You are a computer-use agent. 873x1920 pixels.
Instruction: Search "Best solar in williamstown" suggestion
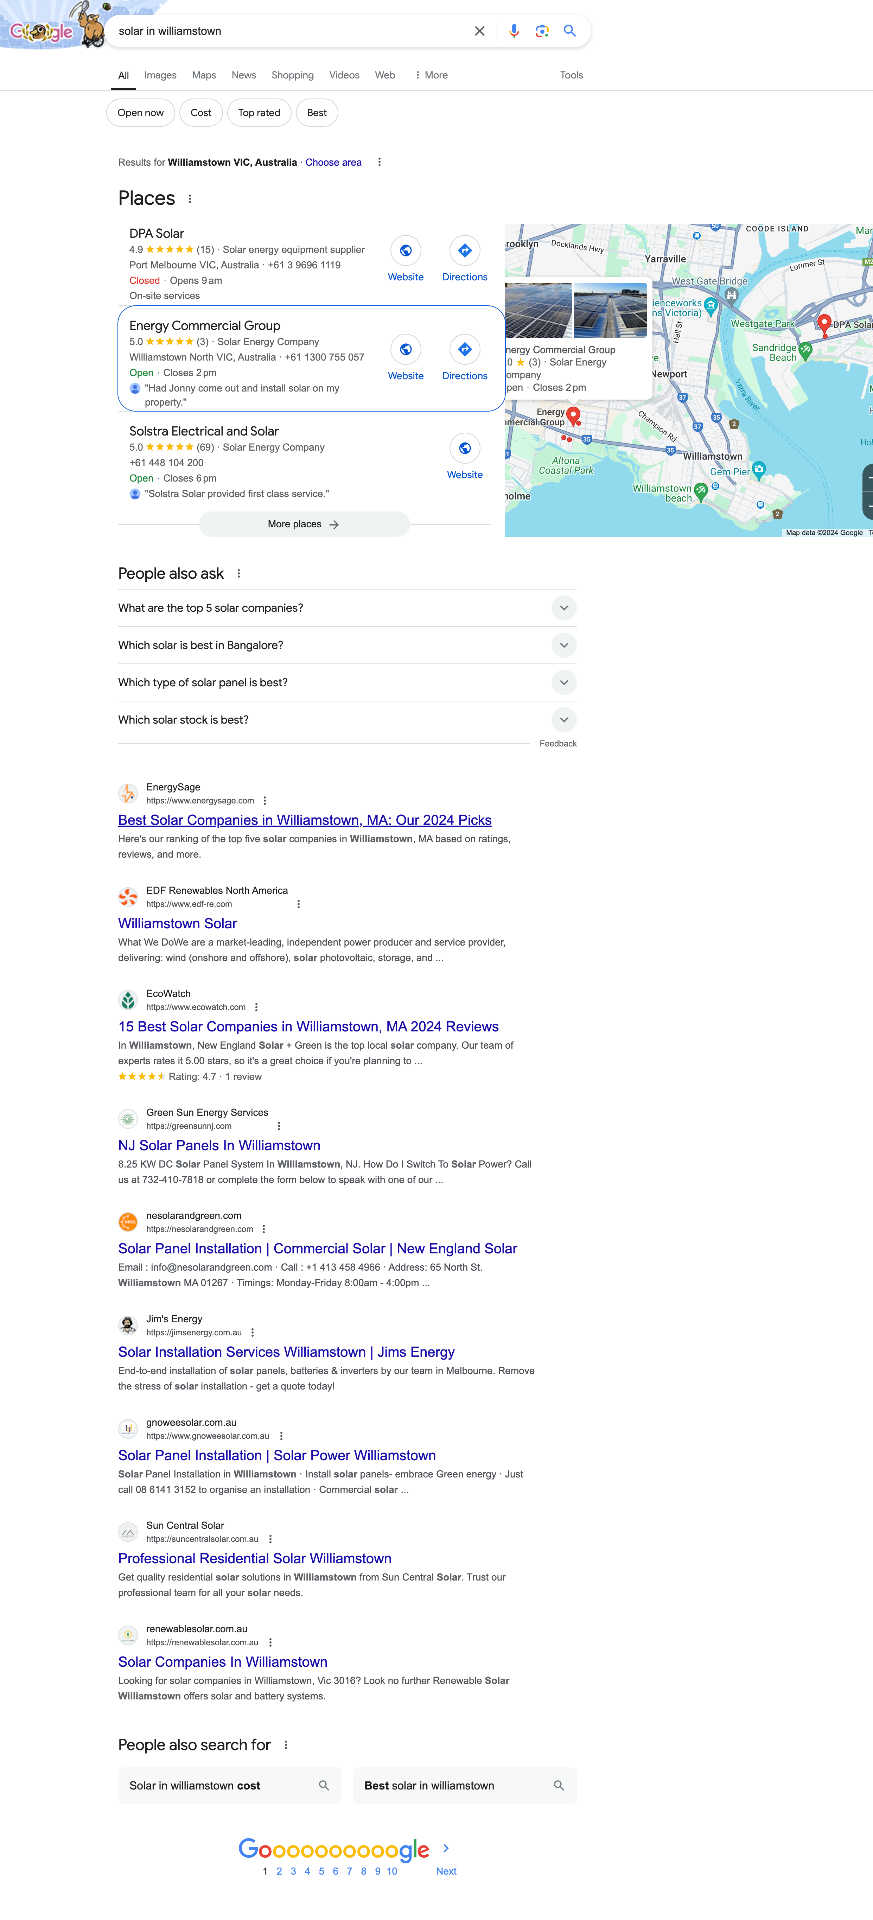(x=465, y=1785)
